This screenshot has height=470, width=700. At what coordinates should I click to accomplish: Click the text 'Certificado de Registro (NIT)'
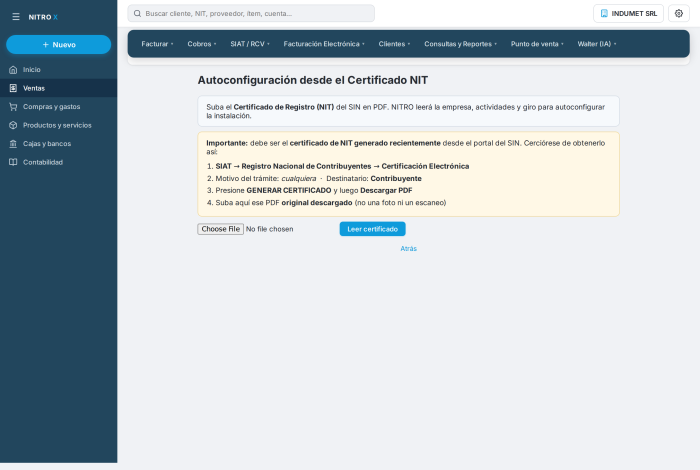[283, 107]
